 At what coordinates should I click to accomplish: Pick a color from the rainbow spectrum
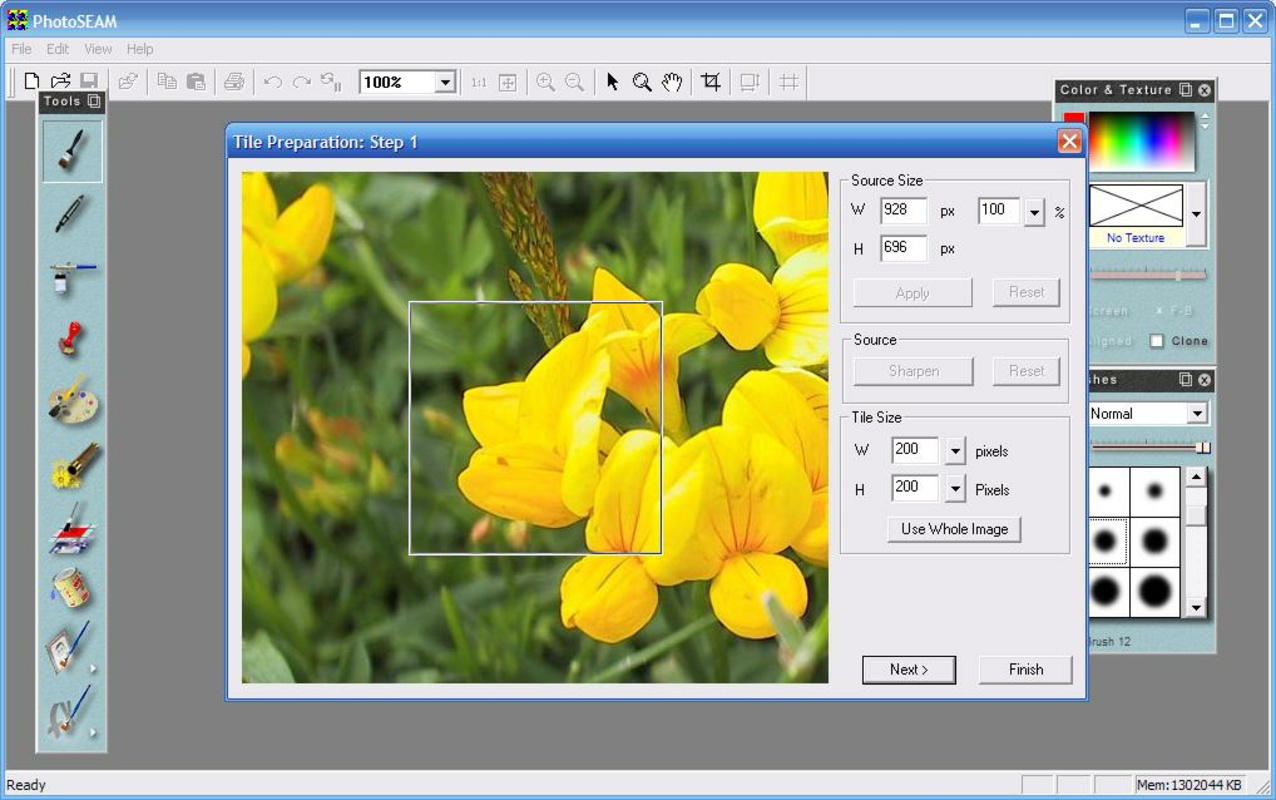(x=1141, y=140)
